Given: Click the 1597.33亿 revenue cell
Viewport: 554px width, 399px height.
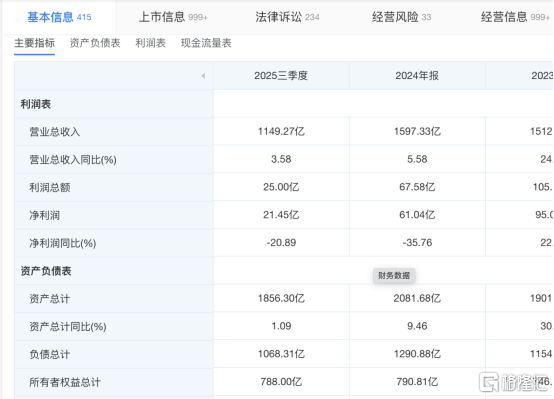Looking at the screenshot, I should (417, 131).
